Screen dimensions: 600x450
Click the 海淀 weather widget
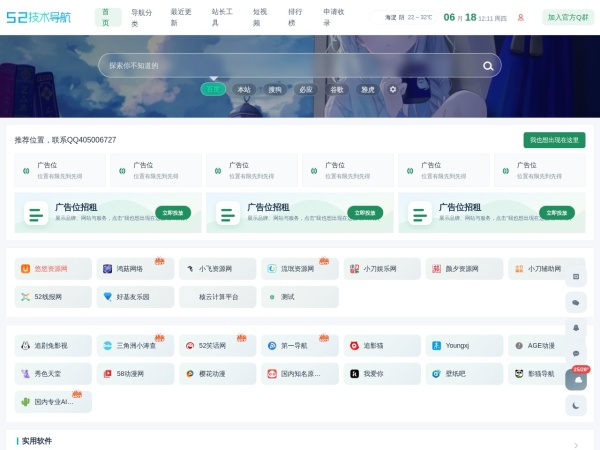point(403,18)
